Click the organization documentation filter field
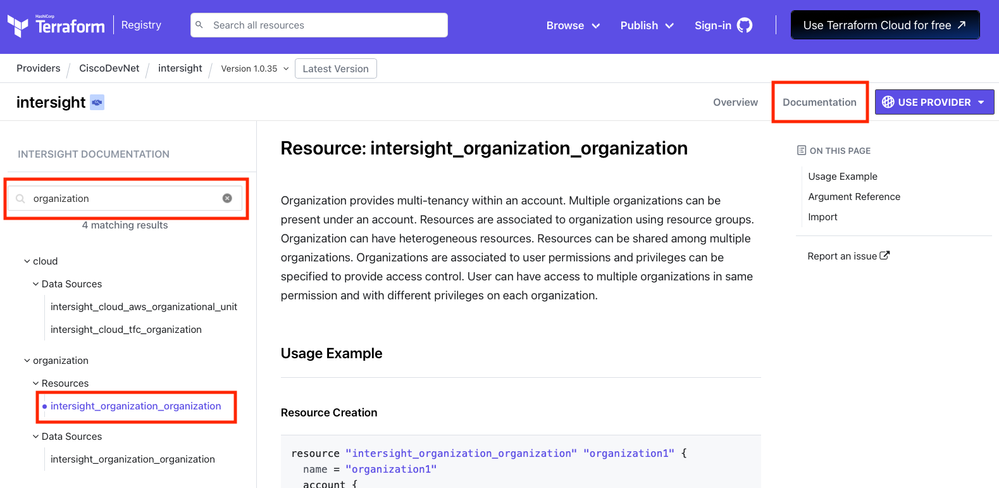 [126, 199]
